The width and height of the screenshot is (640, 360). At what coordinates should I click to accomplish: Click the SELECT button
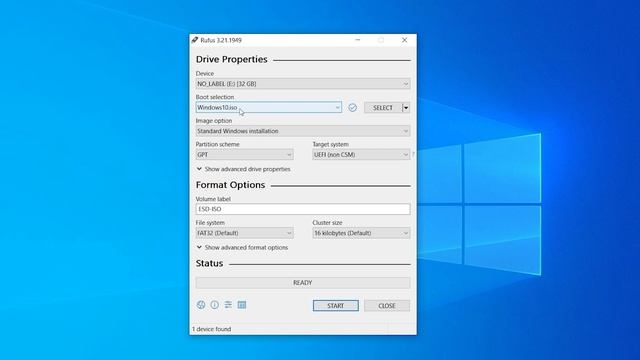click(383, 108)
